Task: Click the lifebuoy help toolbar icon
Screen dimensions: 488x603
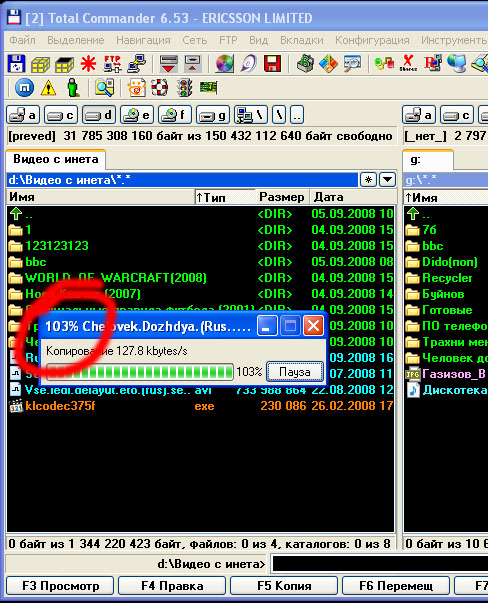Action: (160, 88)
